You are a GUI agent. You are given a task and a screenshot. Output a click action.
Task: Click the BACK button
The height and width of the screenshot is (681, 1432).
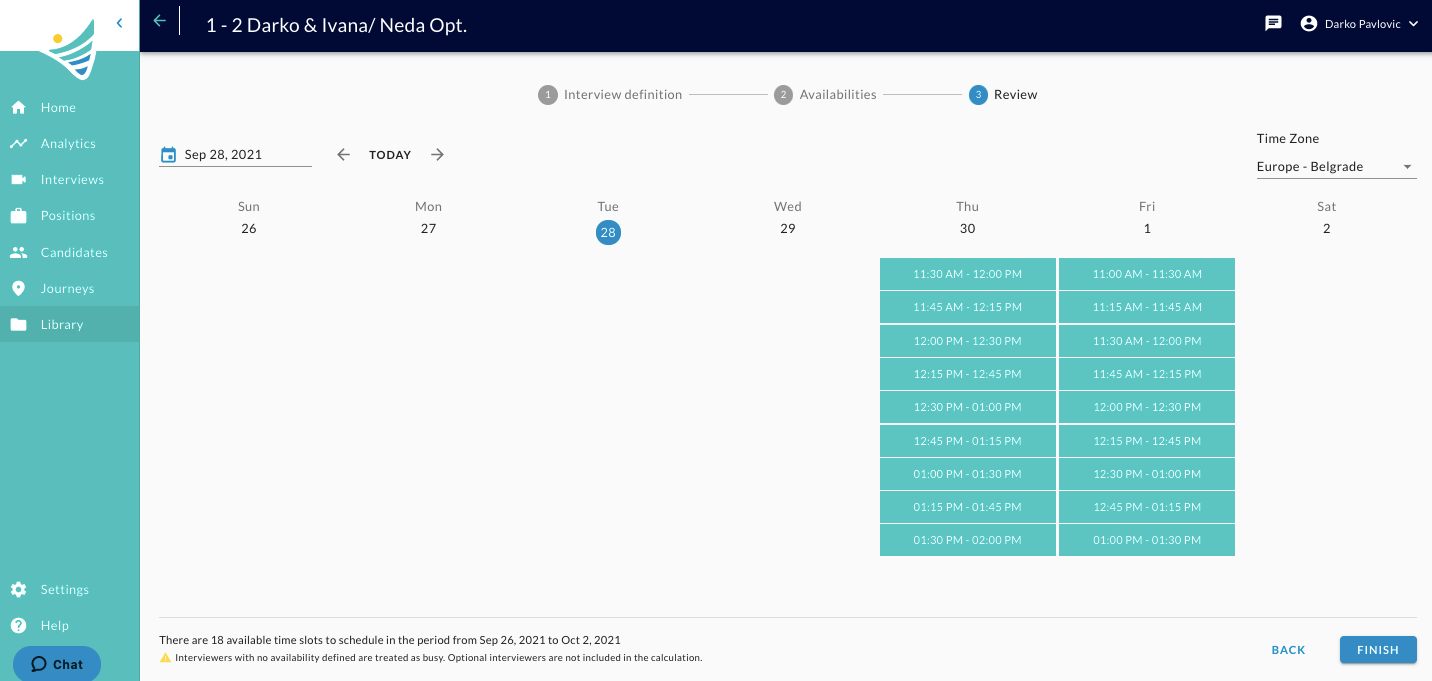(x=1288, y=650)
